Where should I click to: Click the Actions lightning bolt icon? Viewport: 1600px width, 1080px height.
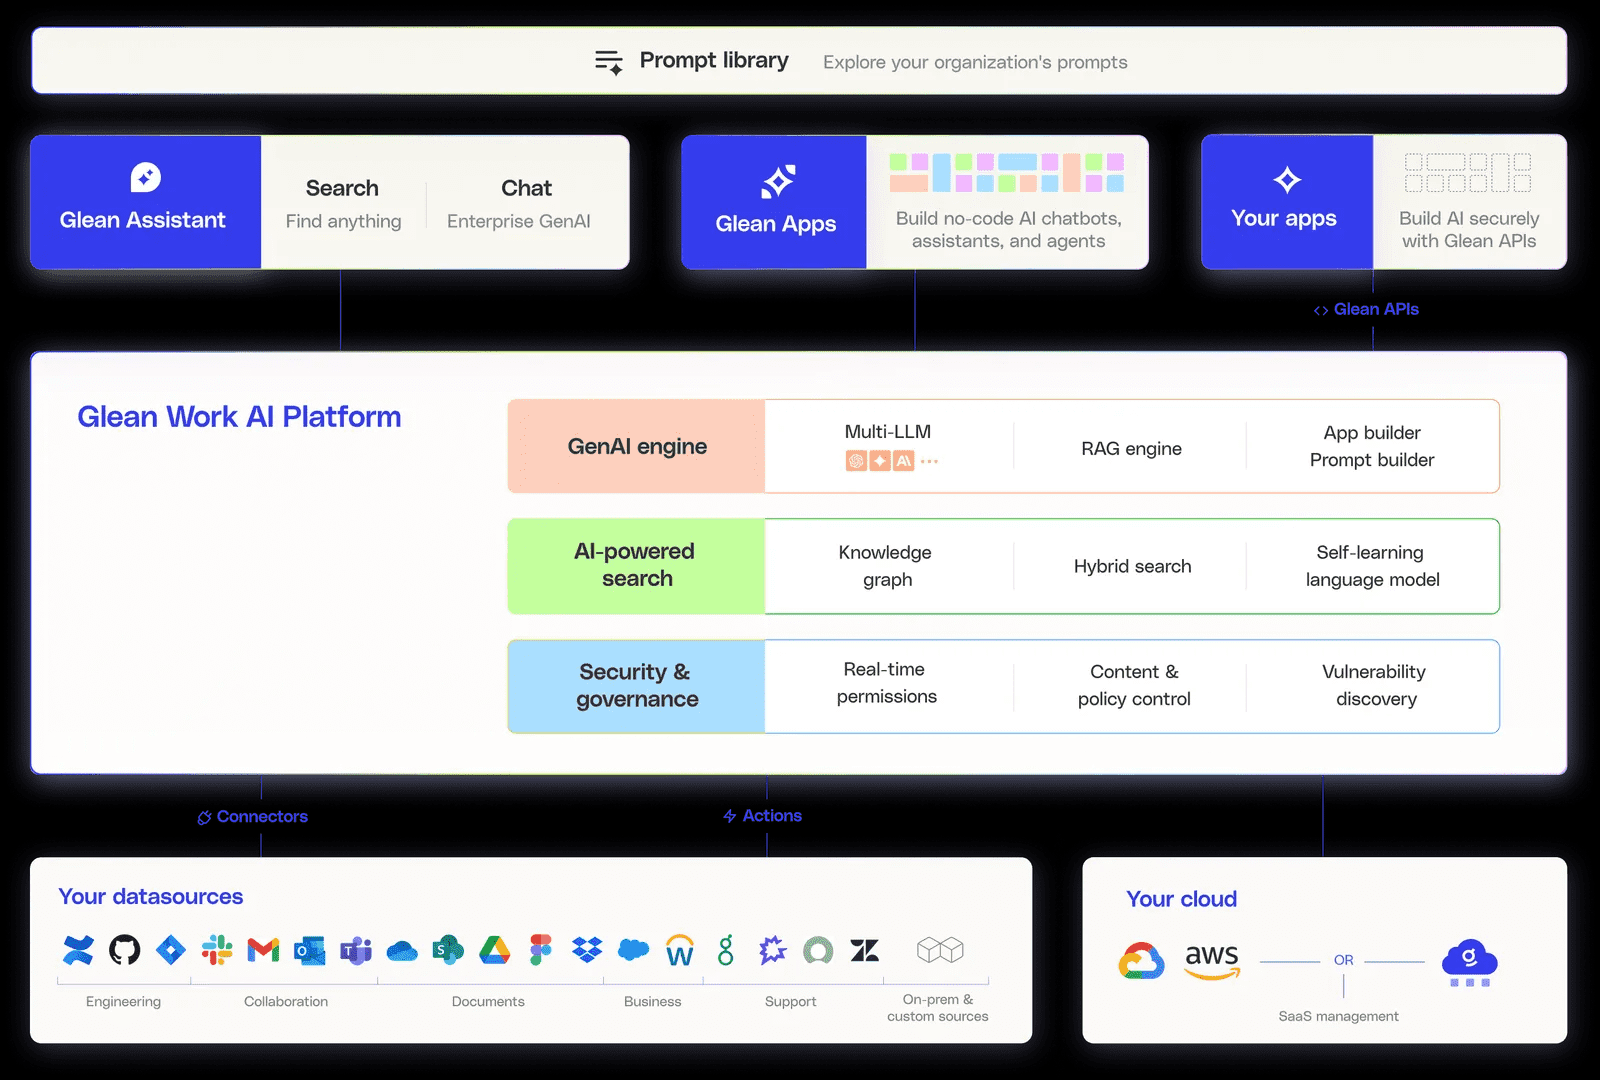tap(730, 816)
